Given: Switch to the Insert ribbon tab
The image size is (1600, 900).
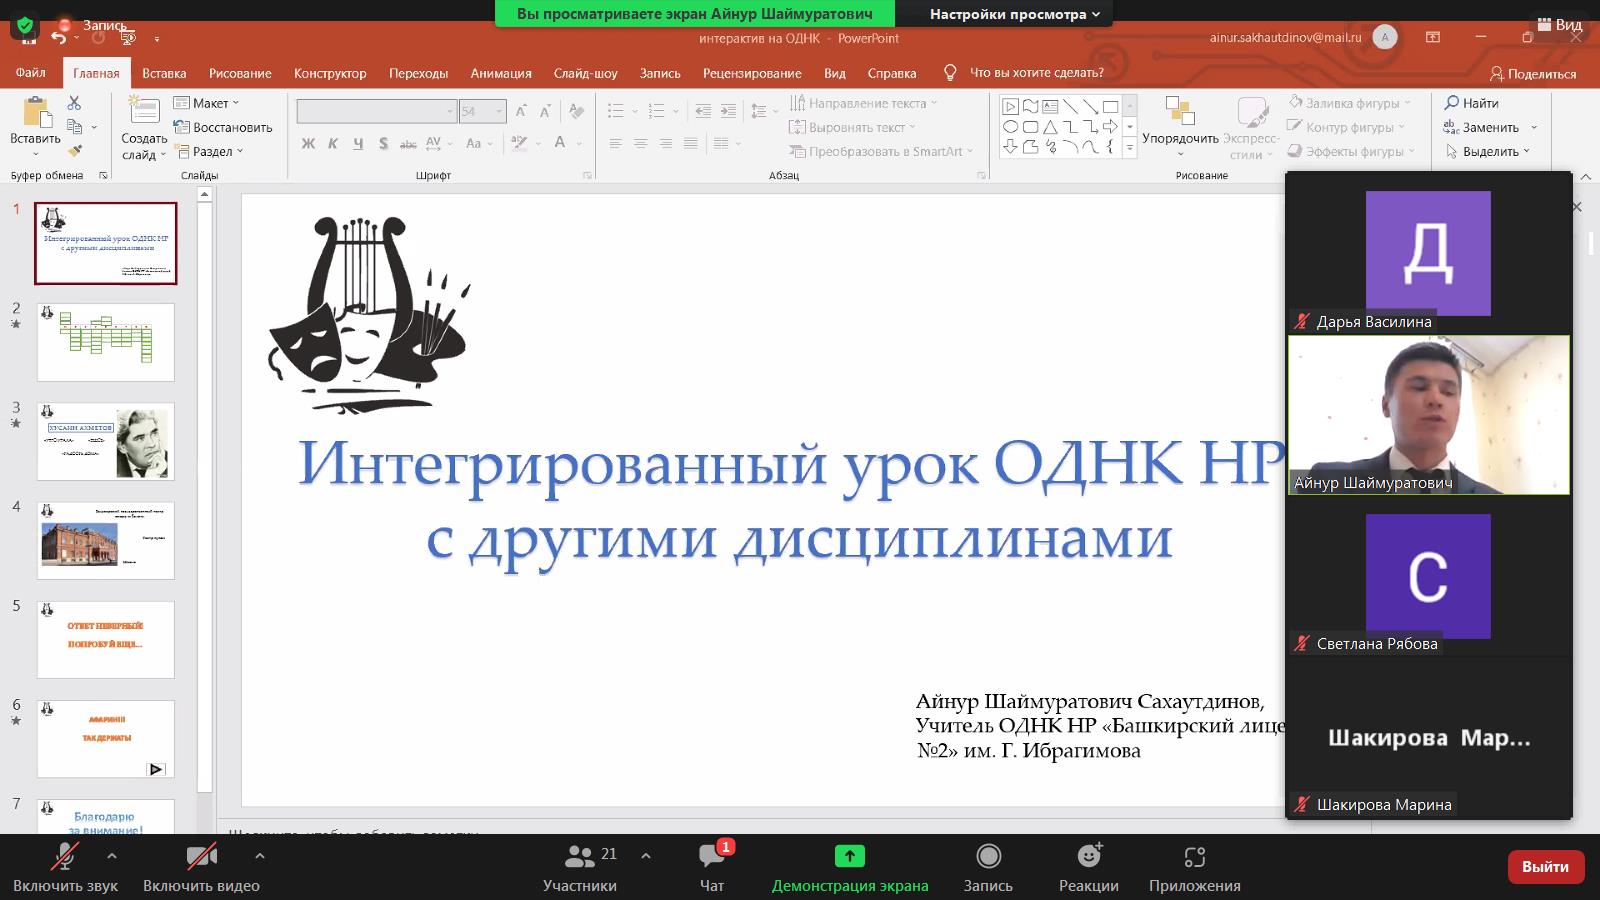Looking at the screenshot, I should (164, 73).
